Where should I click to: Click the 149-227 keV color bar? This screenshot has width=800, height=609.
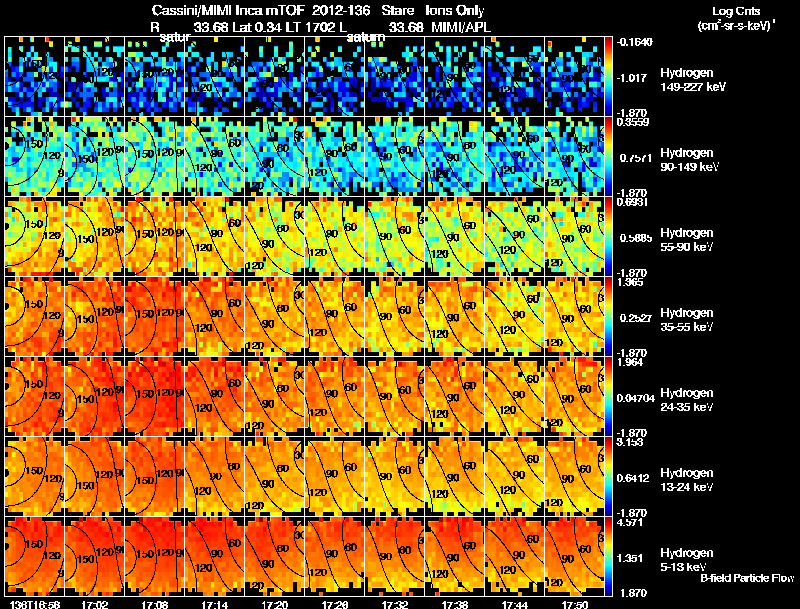(x=608, y=77)
